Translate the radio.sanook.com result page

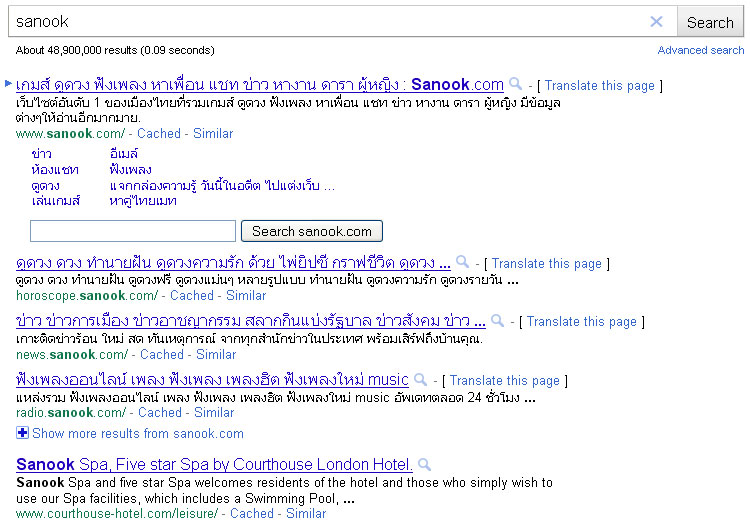click(504, 381)
